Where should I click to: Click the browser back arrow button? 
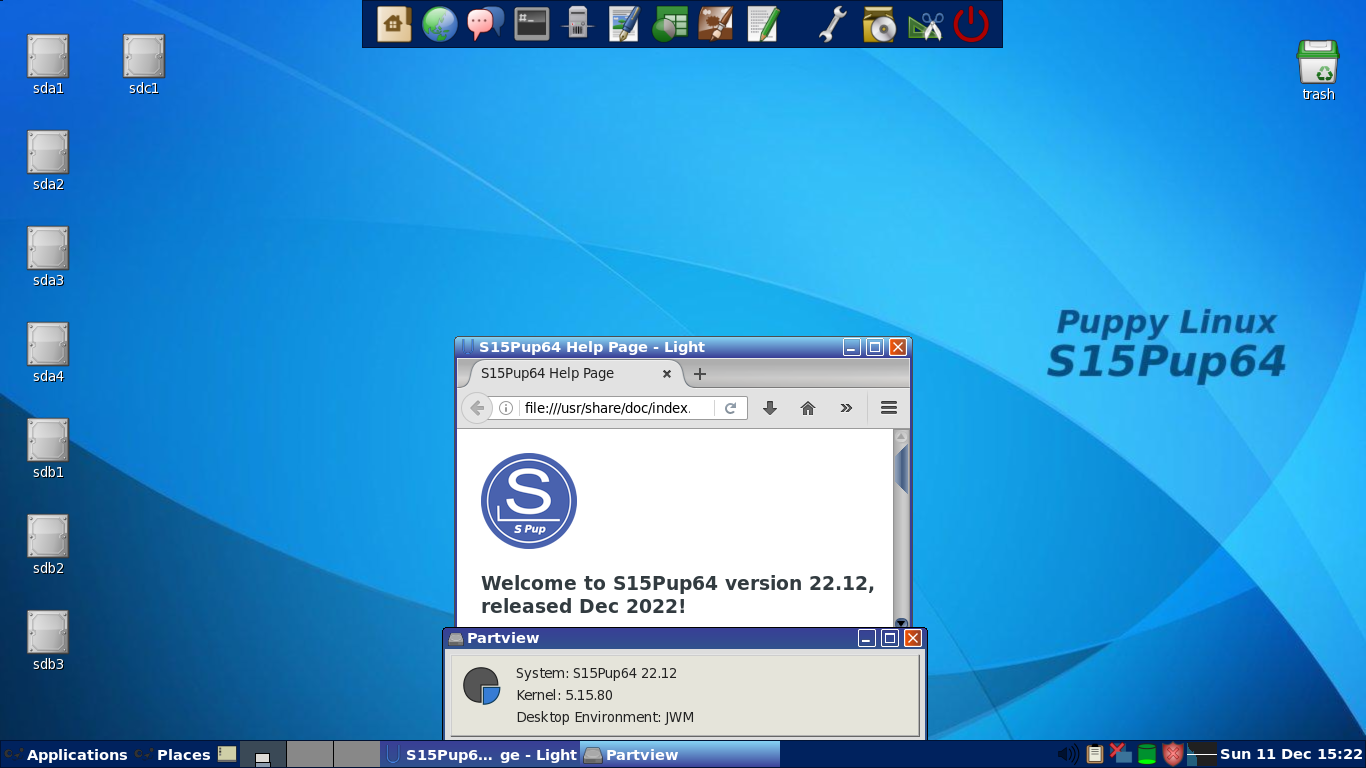tap(477, 408)
